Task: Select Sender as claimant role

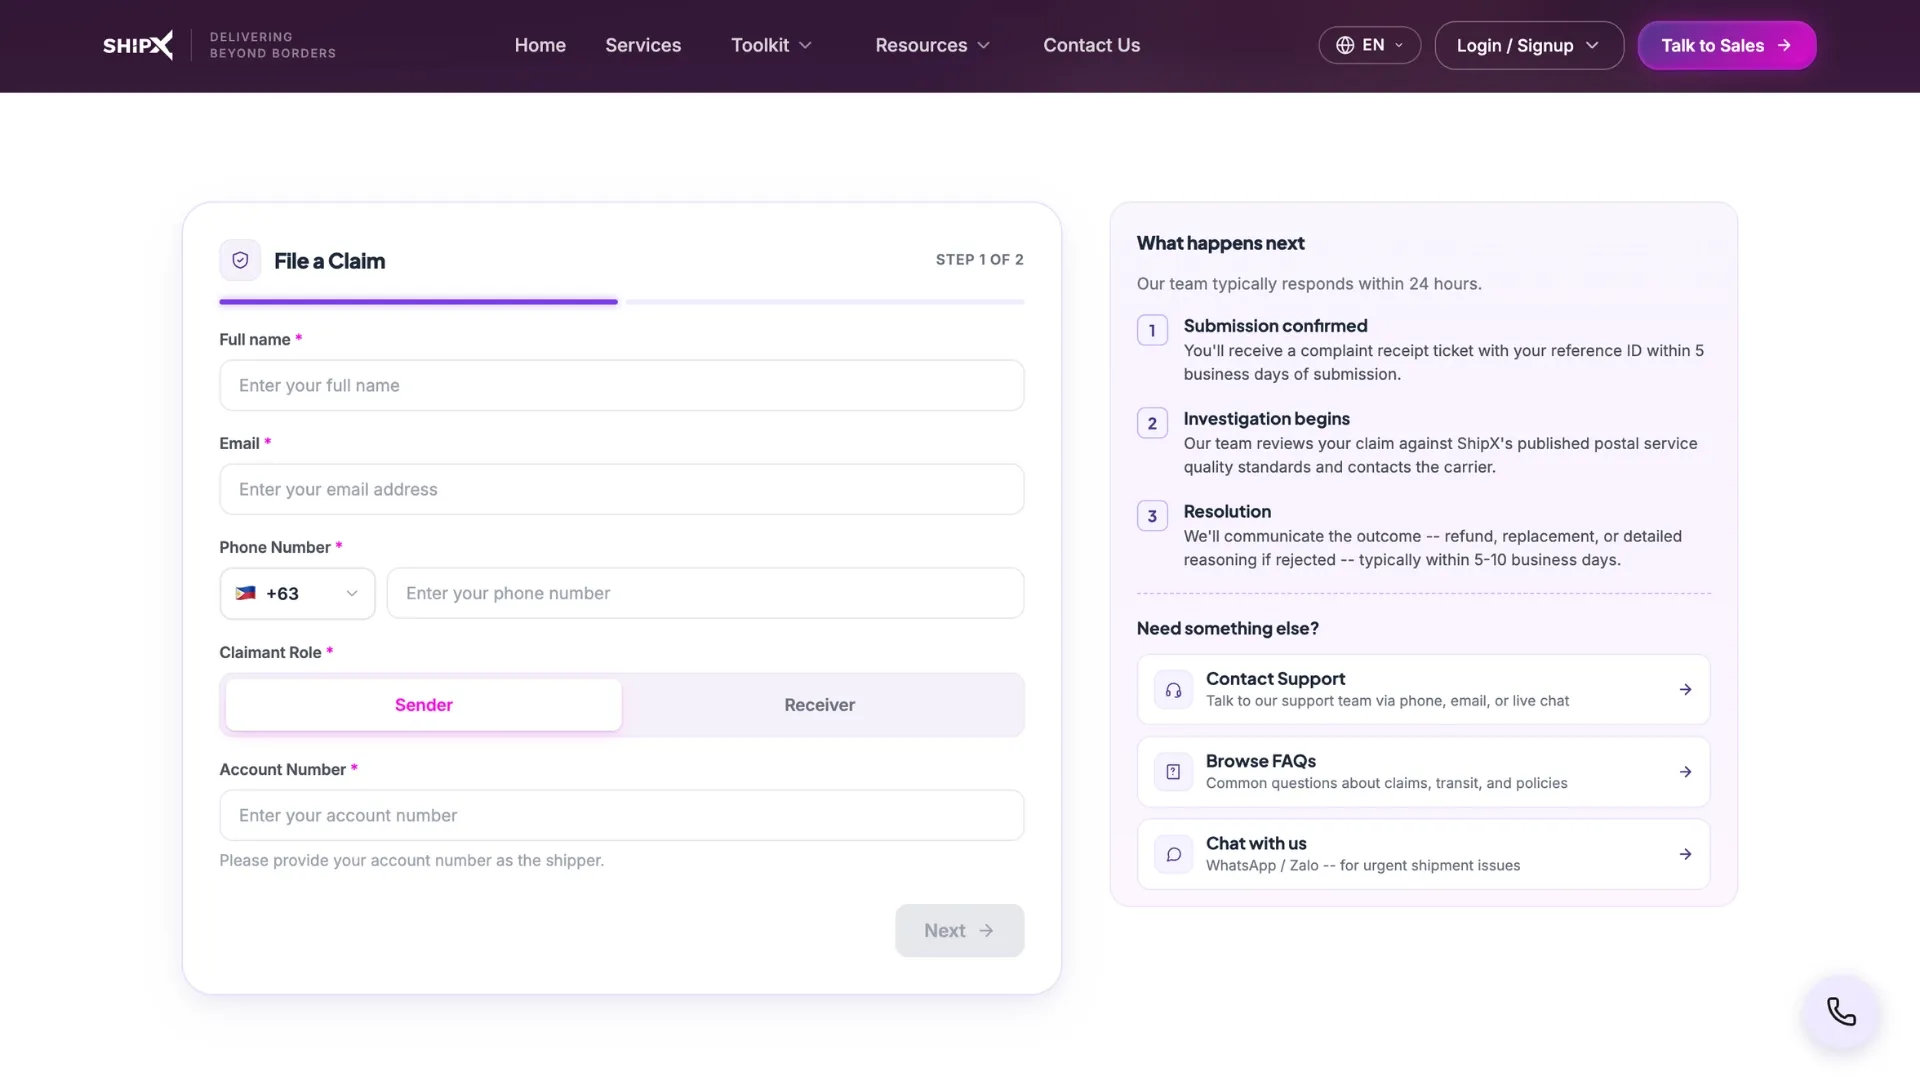Action: click(x=423, y=705)
